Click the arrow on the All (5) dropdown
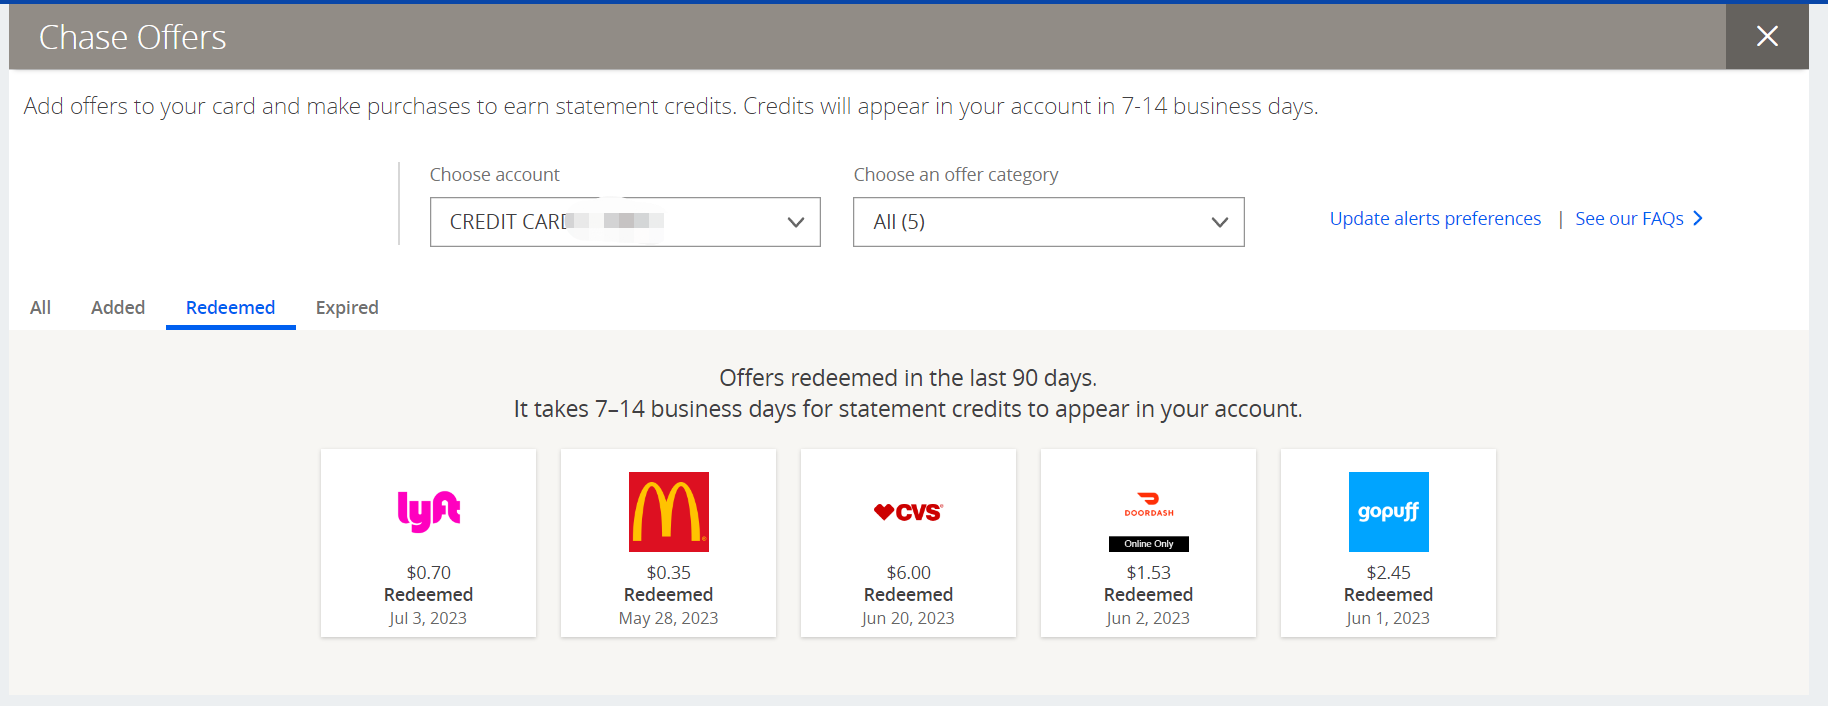This screenshot has height=706, width=1828. [x=1219, y=222]
